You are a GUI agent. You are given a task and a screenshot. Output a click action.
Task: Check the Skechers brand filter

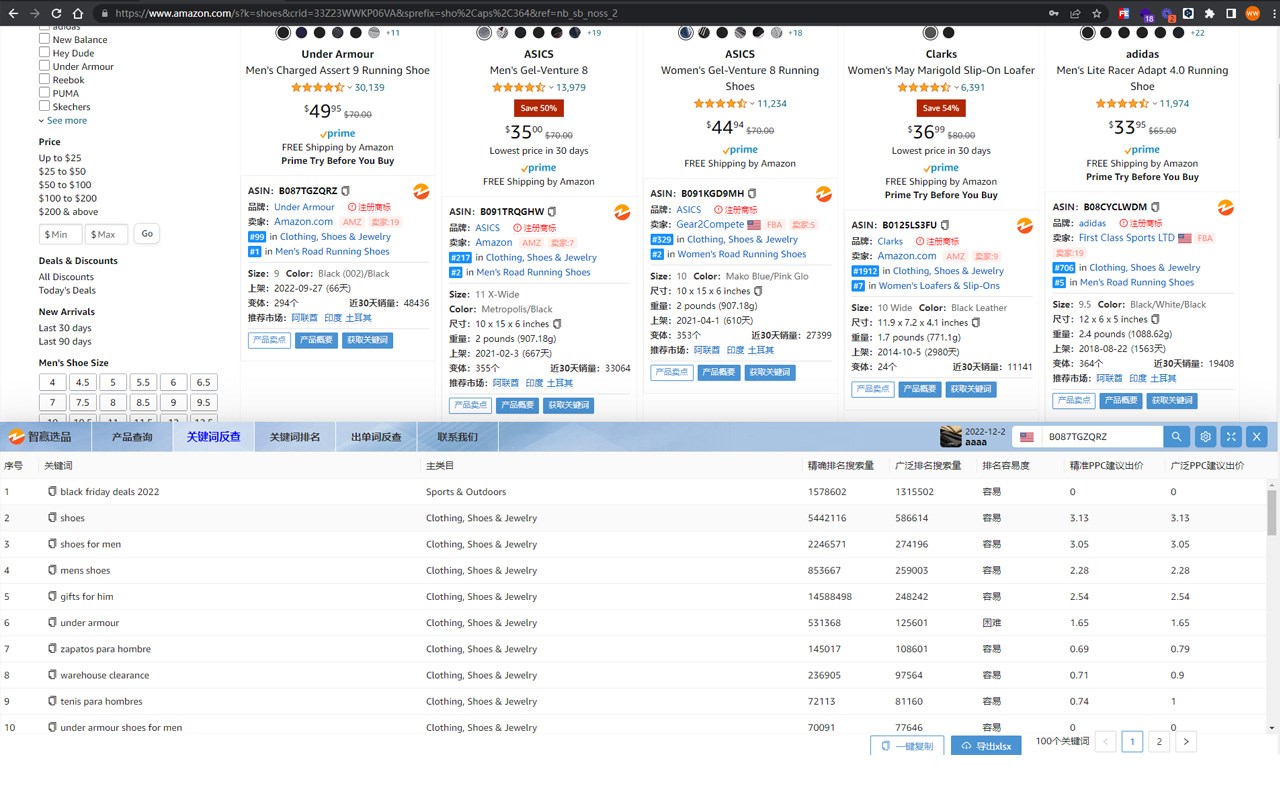click(44, 106)
